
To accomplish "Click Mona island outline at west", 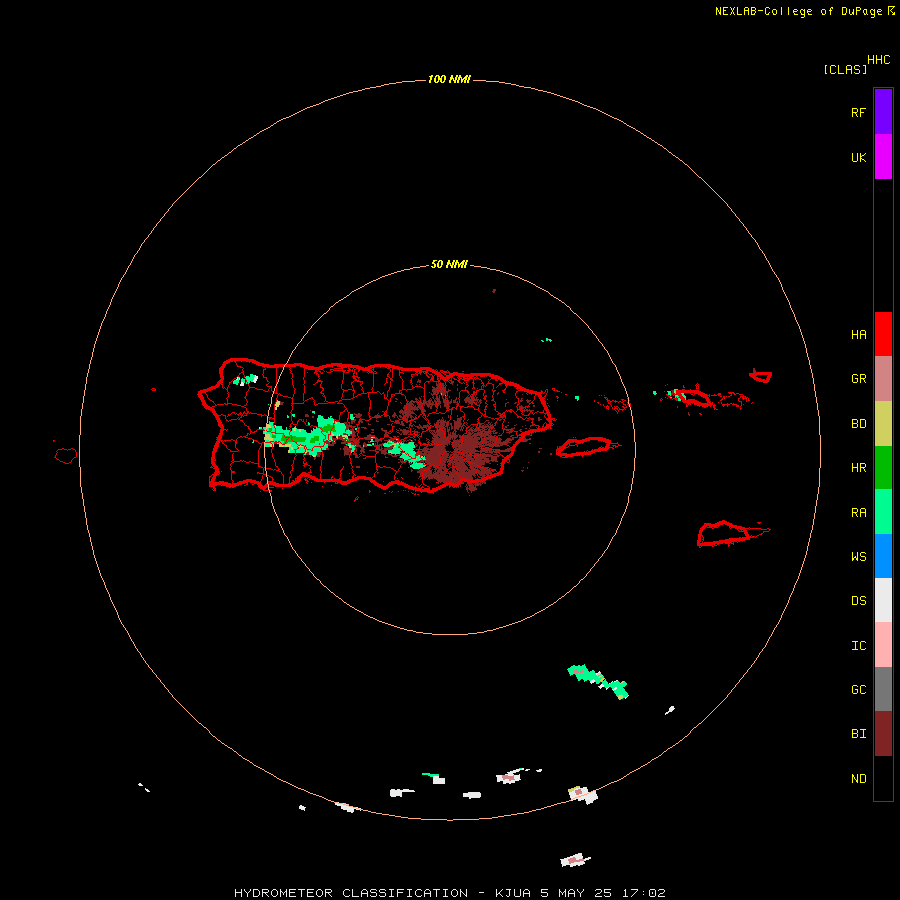I will 65,456.
